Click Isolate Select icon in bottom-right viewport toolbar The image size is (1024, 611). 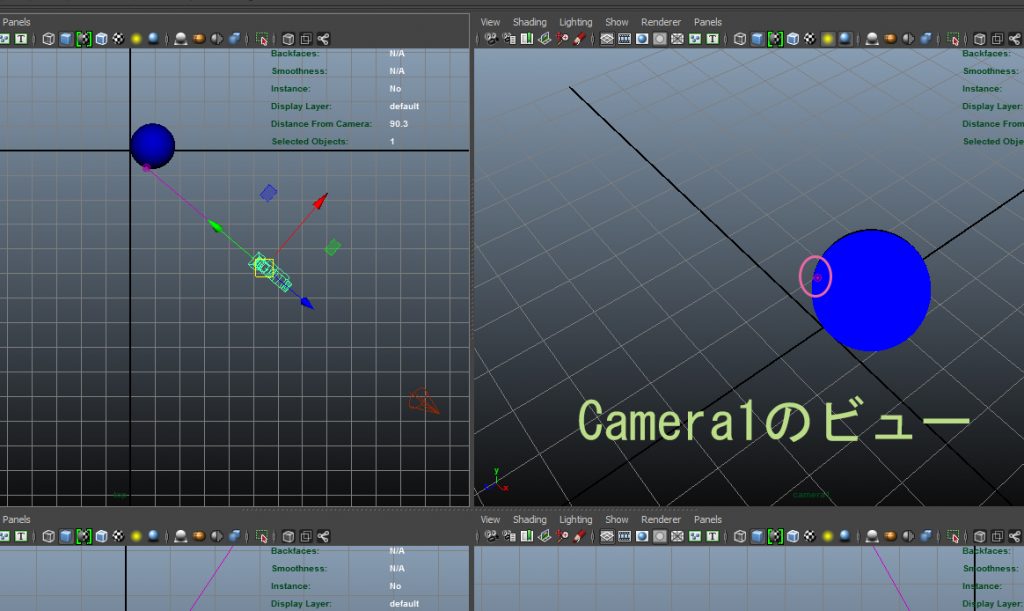pos(953,537)
